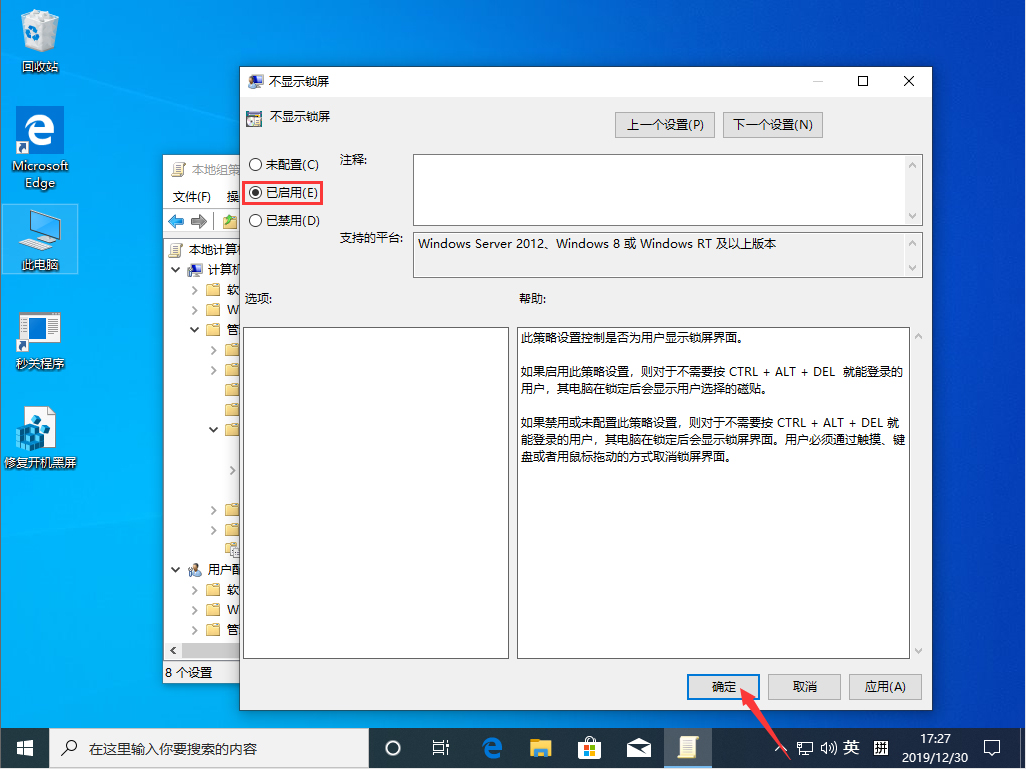Screen dimensions: 1026x769
Task: Open the Mail app from the taskbar
Action: coord(639,747)
